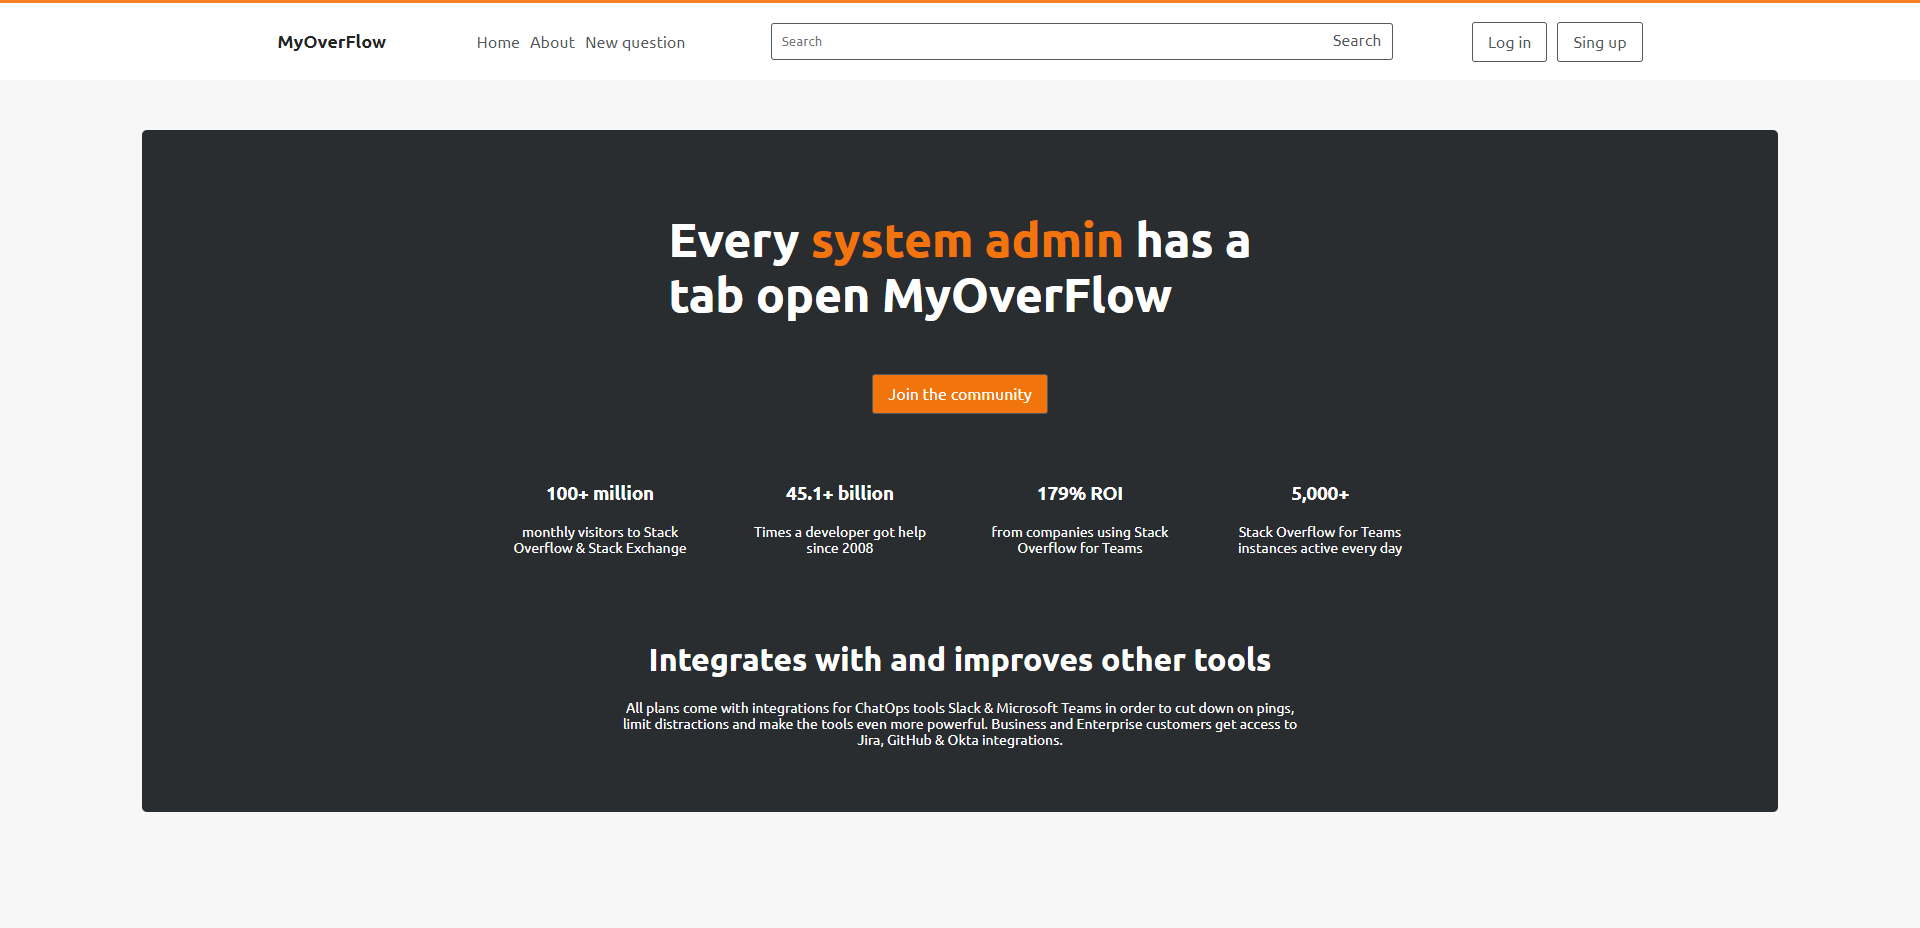Click the Sing up button
This screenshot has width=1920, height=928.
click(1599, 42)
